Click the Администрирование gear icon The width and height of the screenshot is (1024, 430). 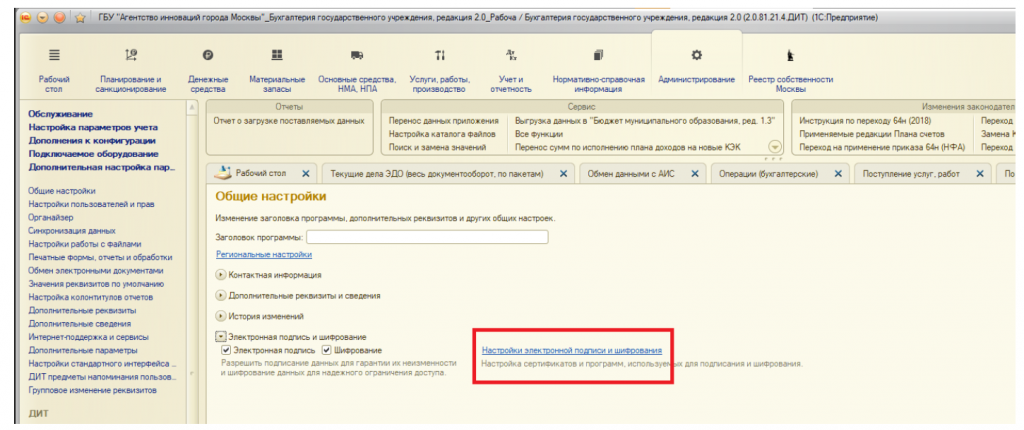697,56
